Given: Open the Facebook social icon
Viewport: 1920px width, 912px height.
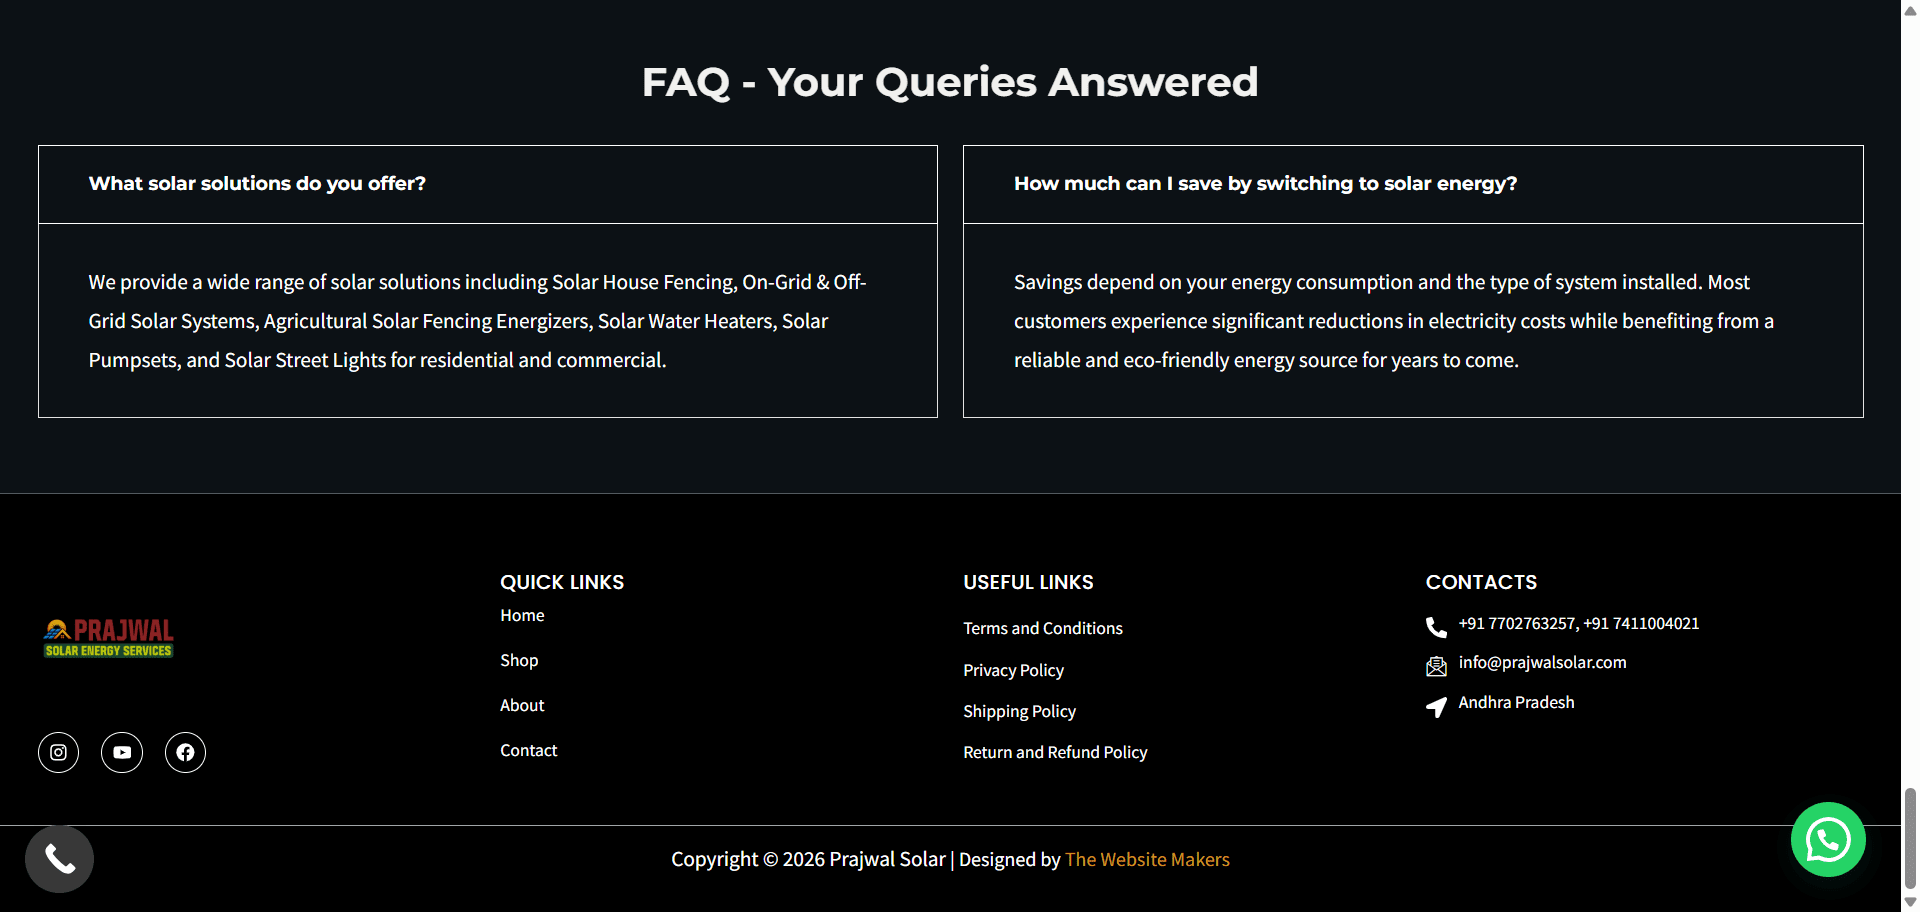Looking at the screenshot, I should pyautogui.click(x=185, y=752).
